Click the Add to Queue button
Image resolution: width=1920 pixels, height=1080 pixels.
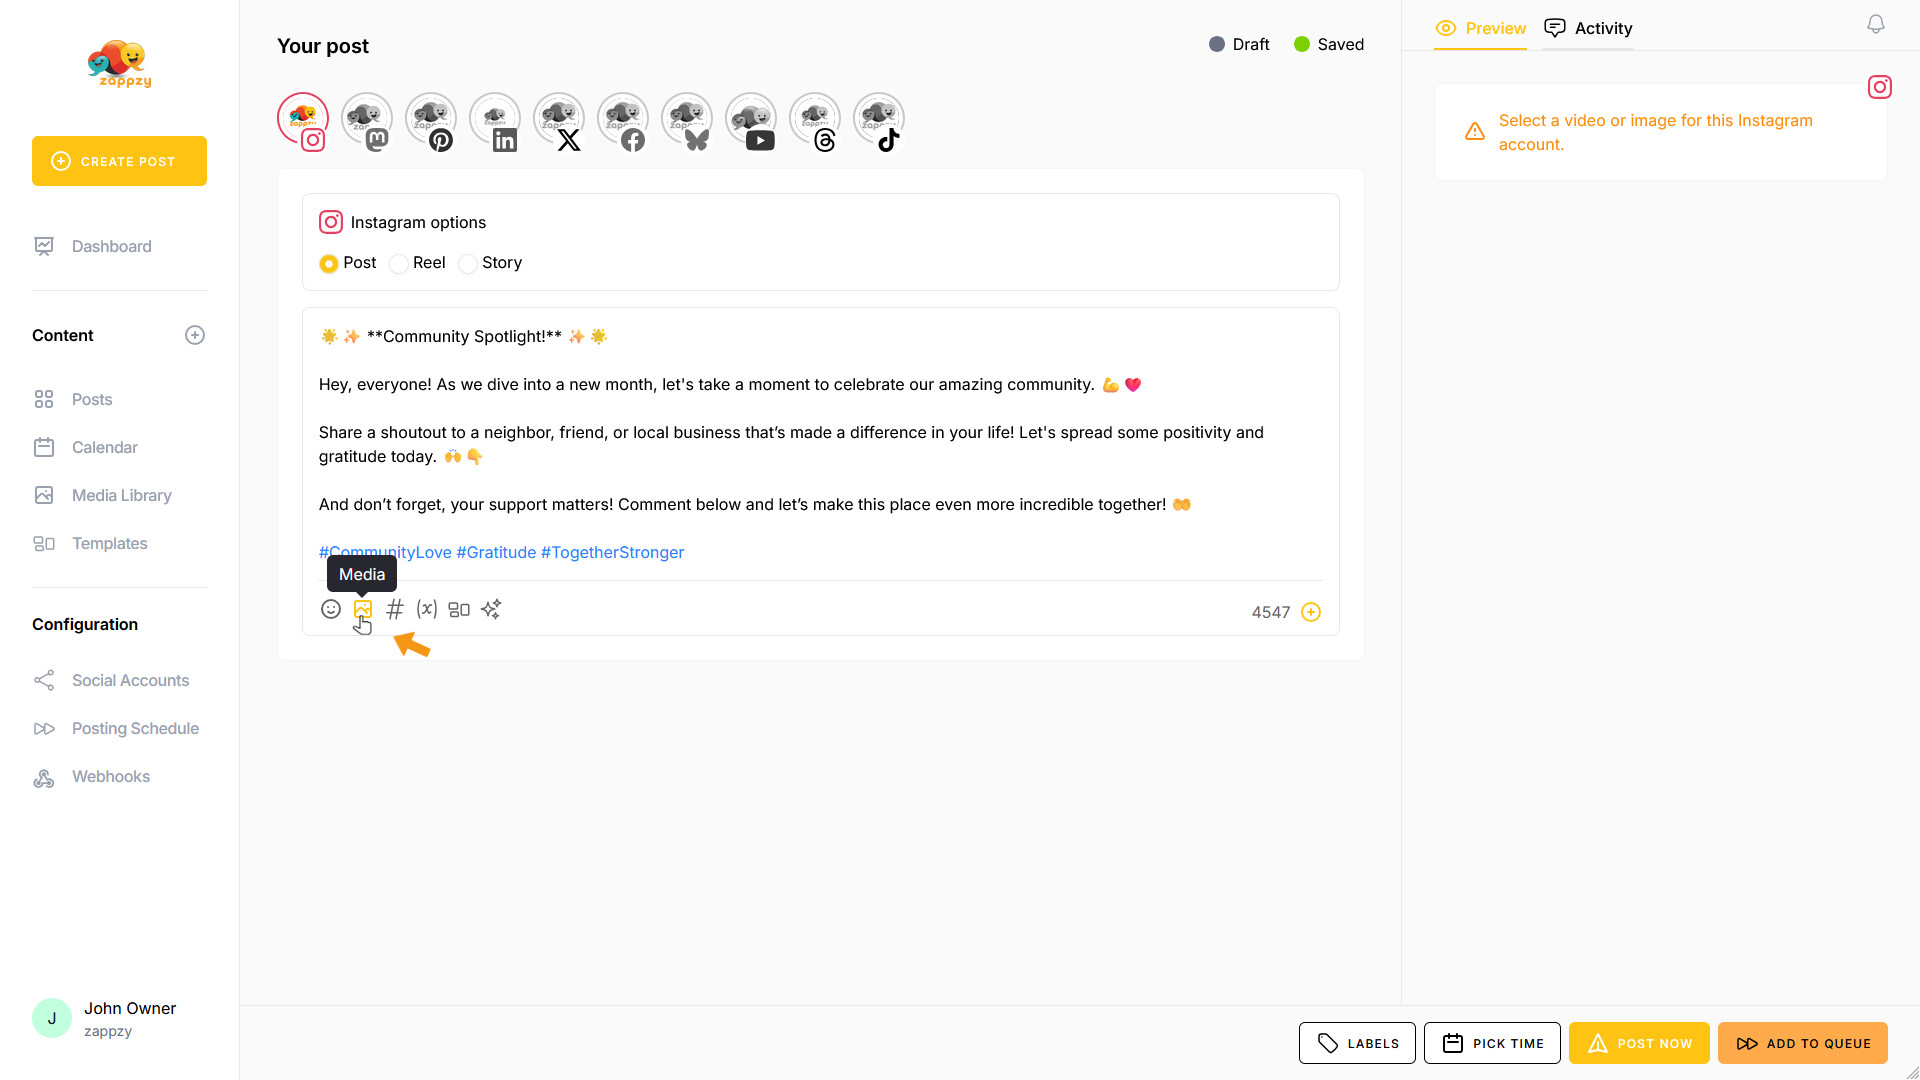point(1802,1043)
